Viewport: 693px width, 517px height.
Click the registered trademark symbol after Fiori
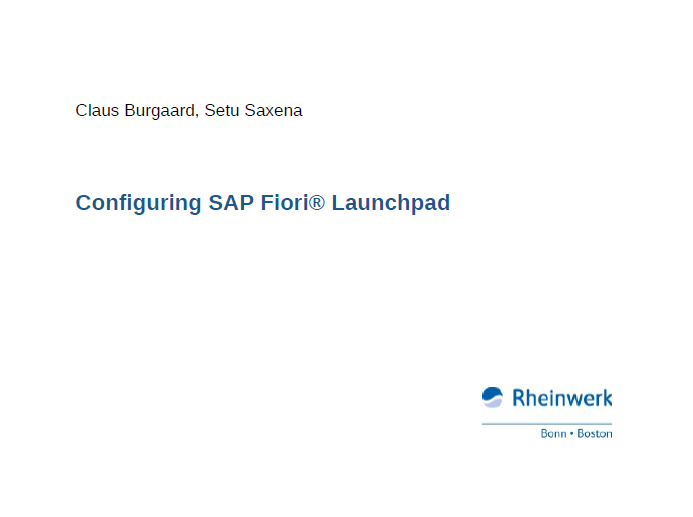316,203
